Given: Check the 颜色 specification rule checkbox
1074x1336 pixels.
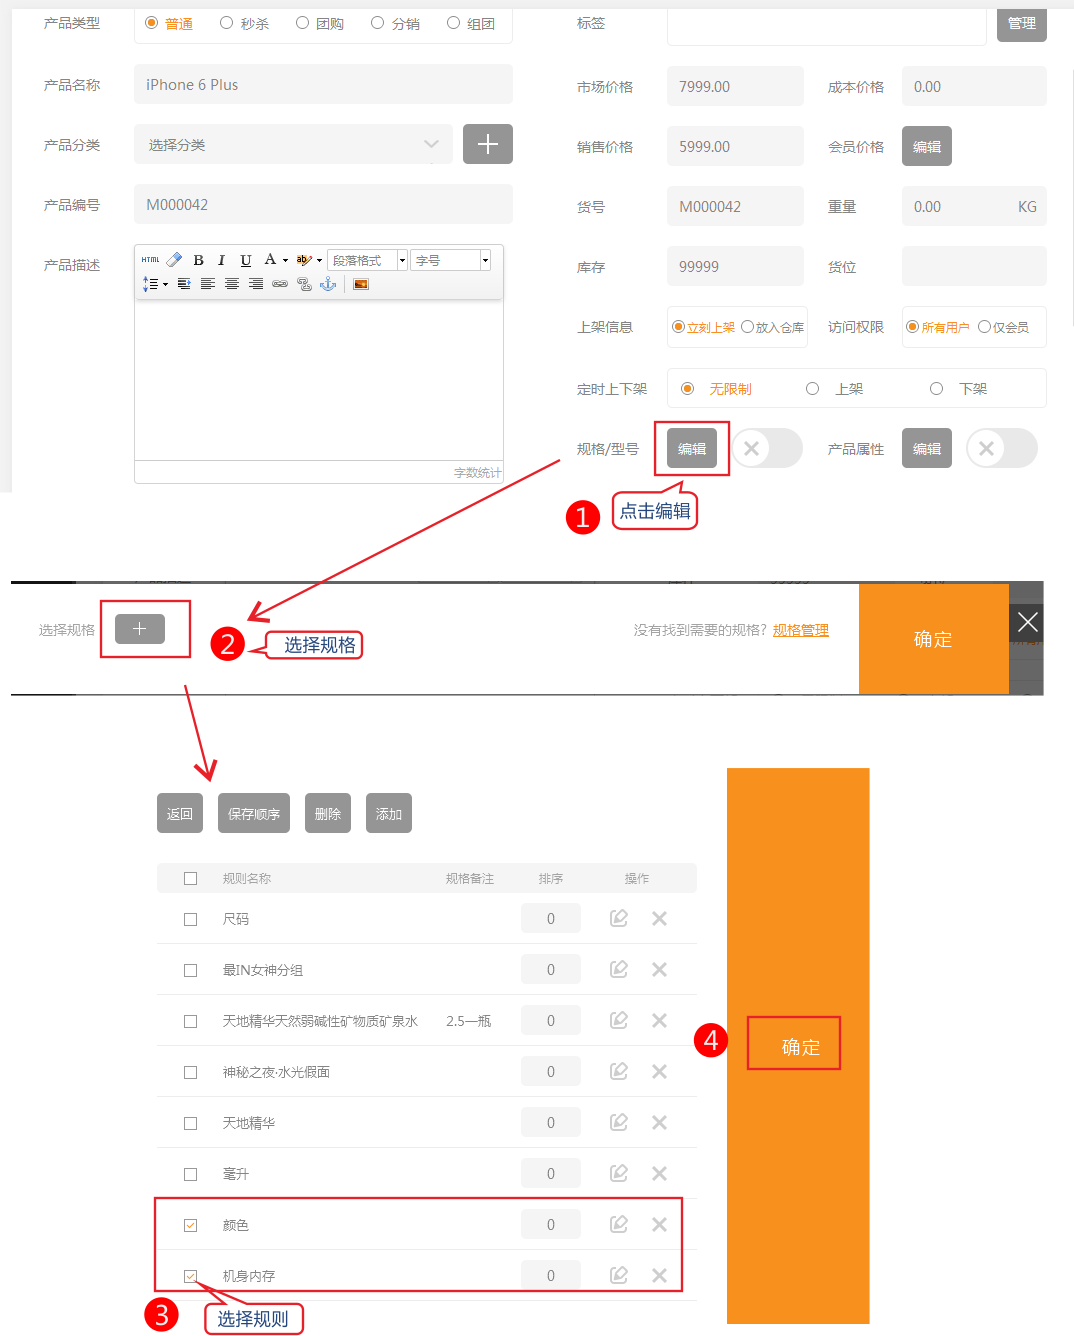Looking at the screenshot, I should coord(190,1224).
